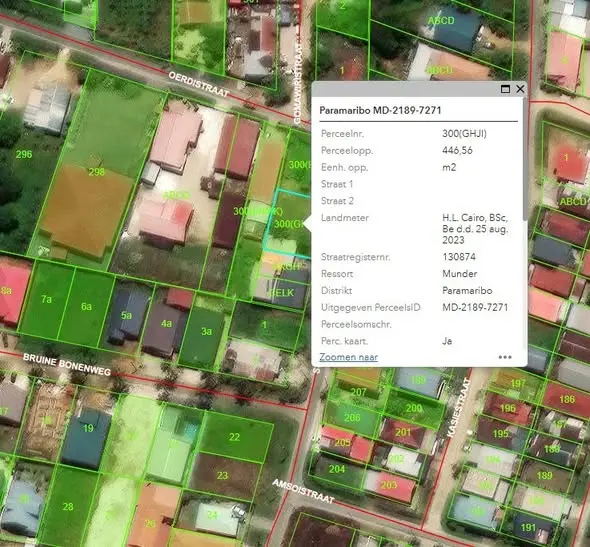Select parcel 3a on the map

click(206, 331)
